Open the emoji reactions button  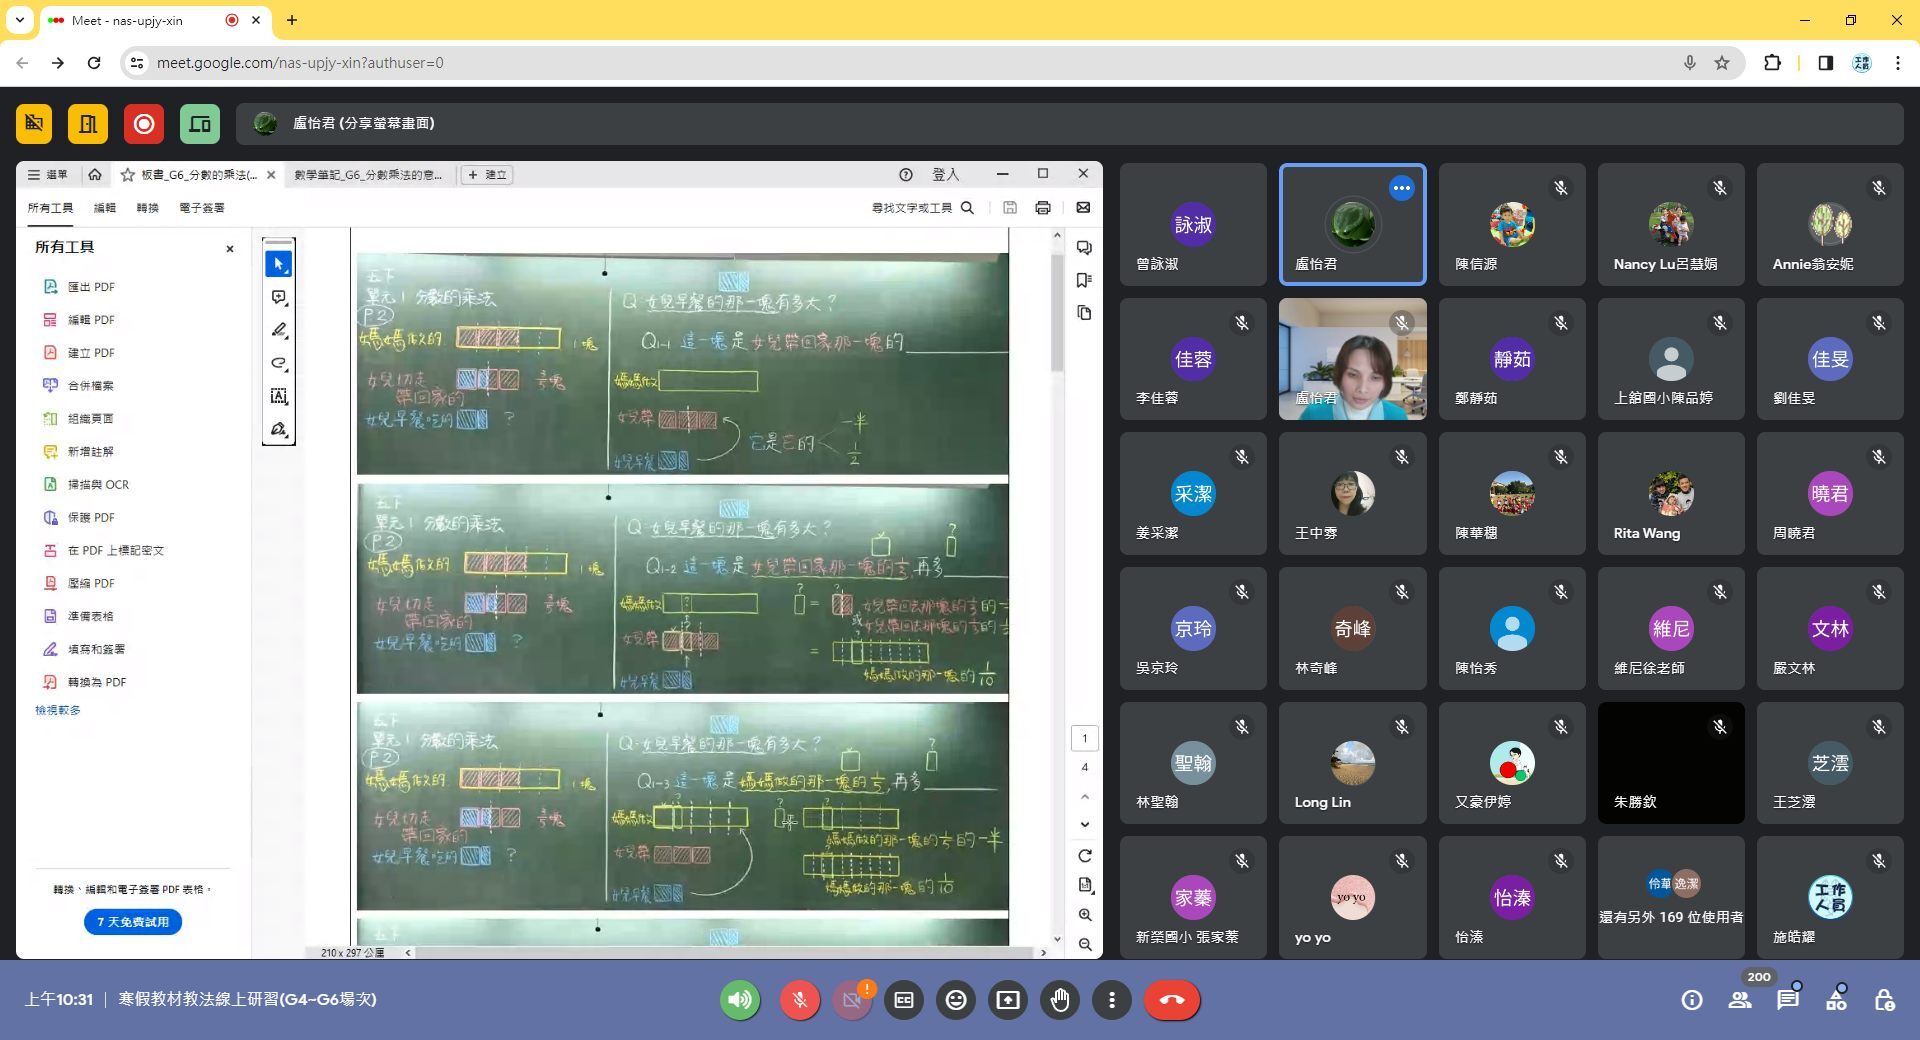[956, 1000]
